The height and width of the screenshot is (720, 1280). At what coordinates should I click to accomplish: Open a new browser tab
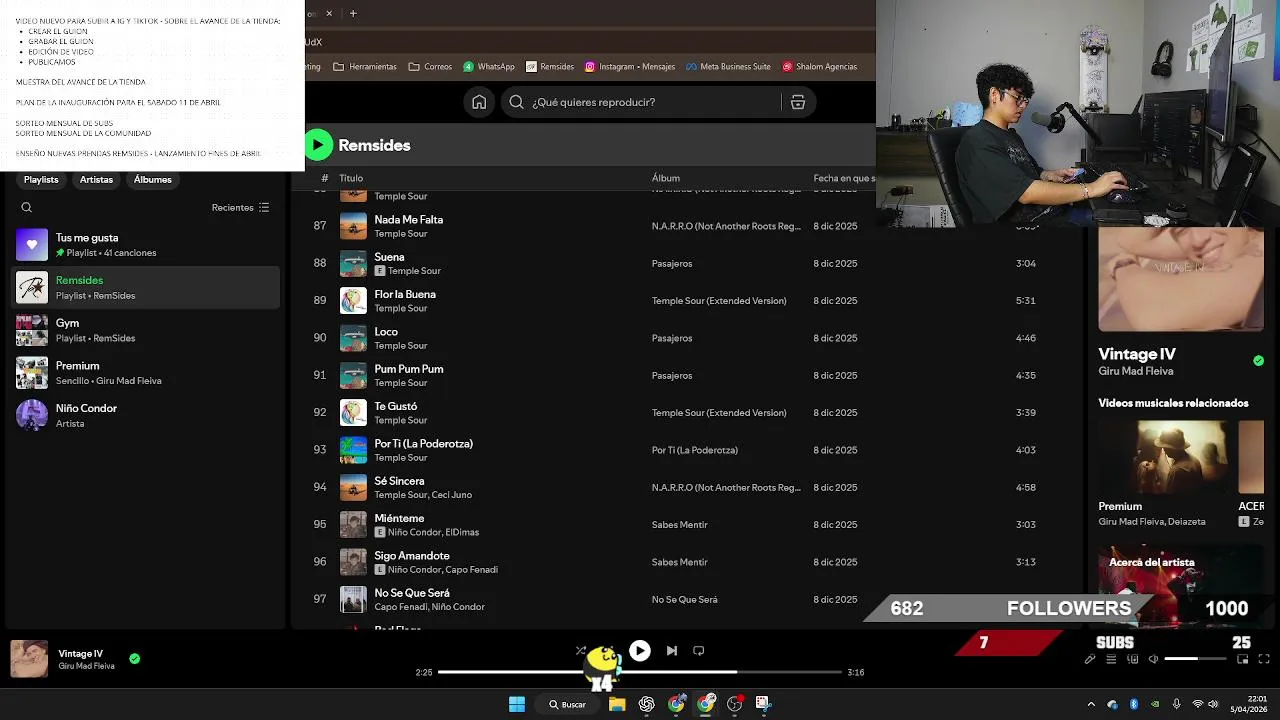tap(353, 13)
